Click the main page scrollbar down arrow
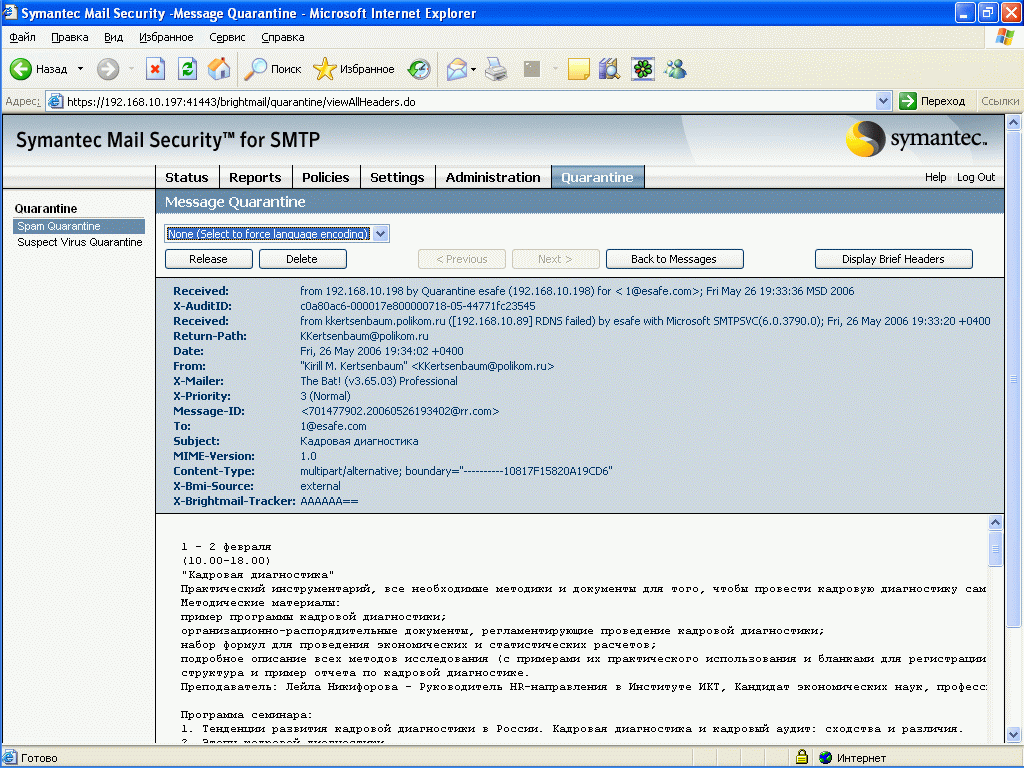 click(x=1013, y=734)
